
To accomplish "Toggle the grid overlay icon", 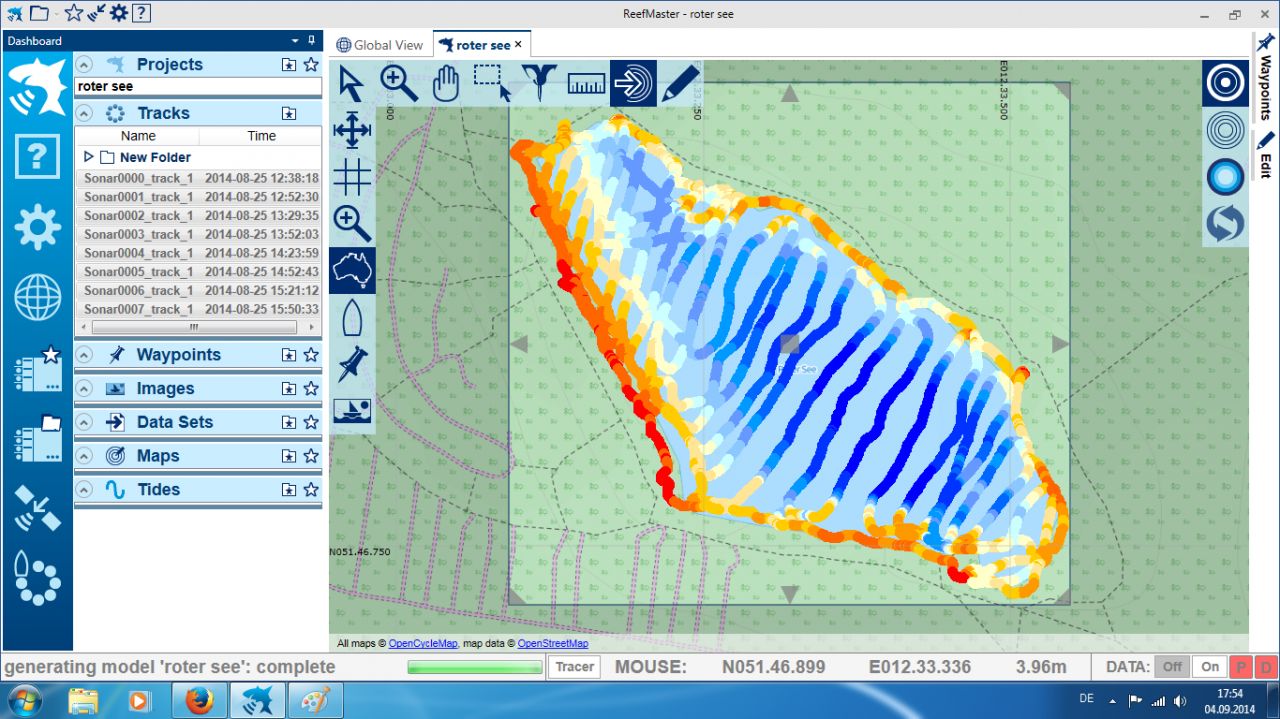I will (352, 177).
